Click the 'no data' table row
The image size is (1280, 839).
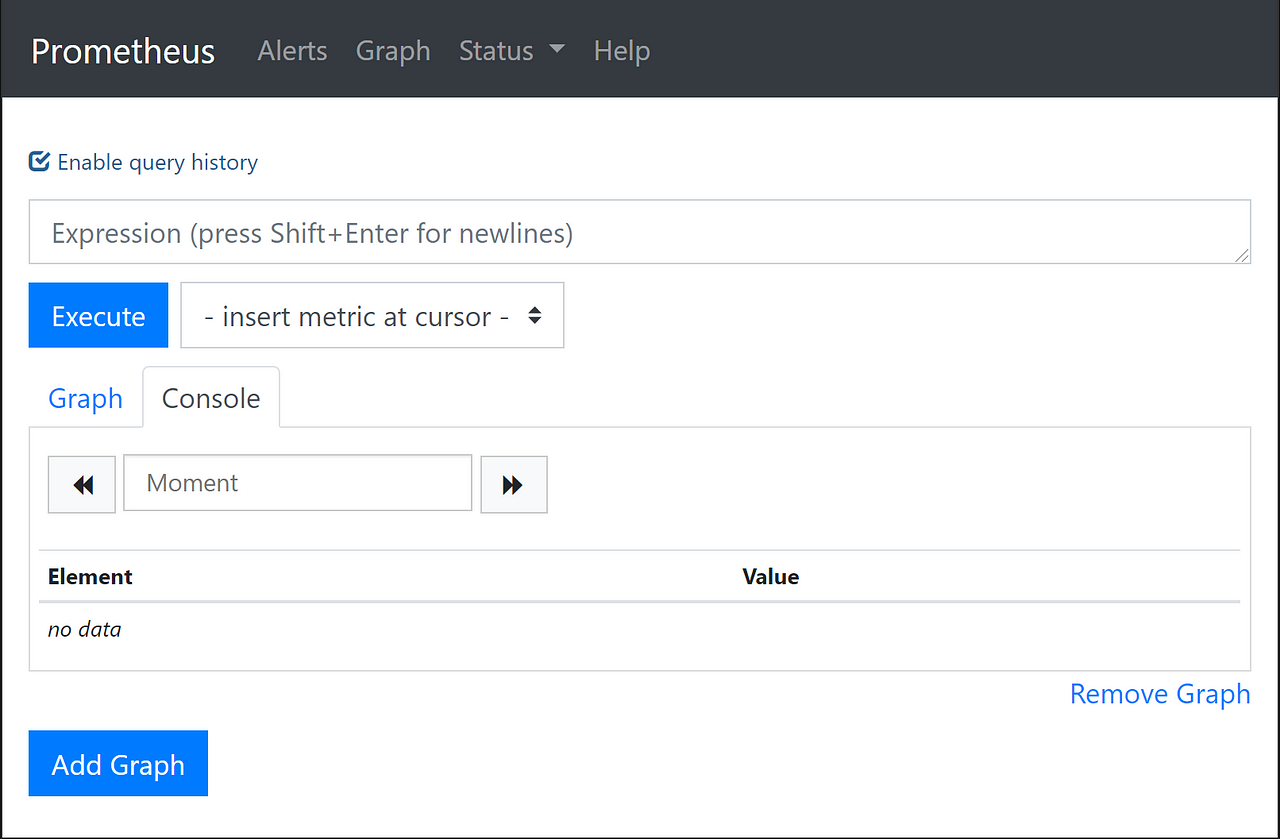pyautogui.click(x=639, y=629)
